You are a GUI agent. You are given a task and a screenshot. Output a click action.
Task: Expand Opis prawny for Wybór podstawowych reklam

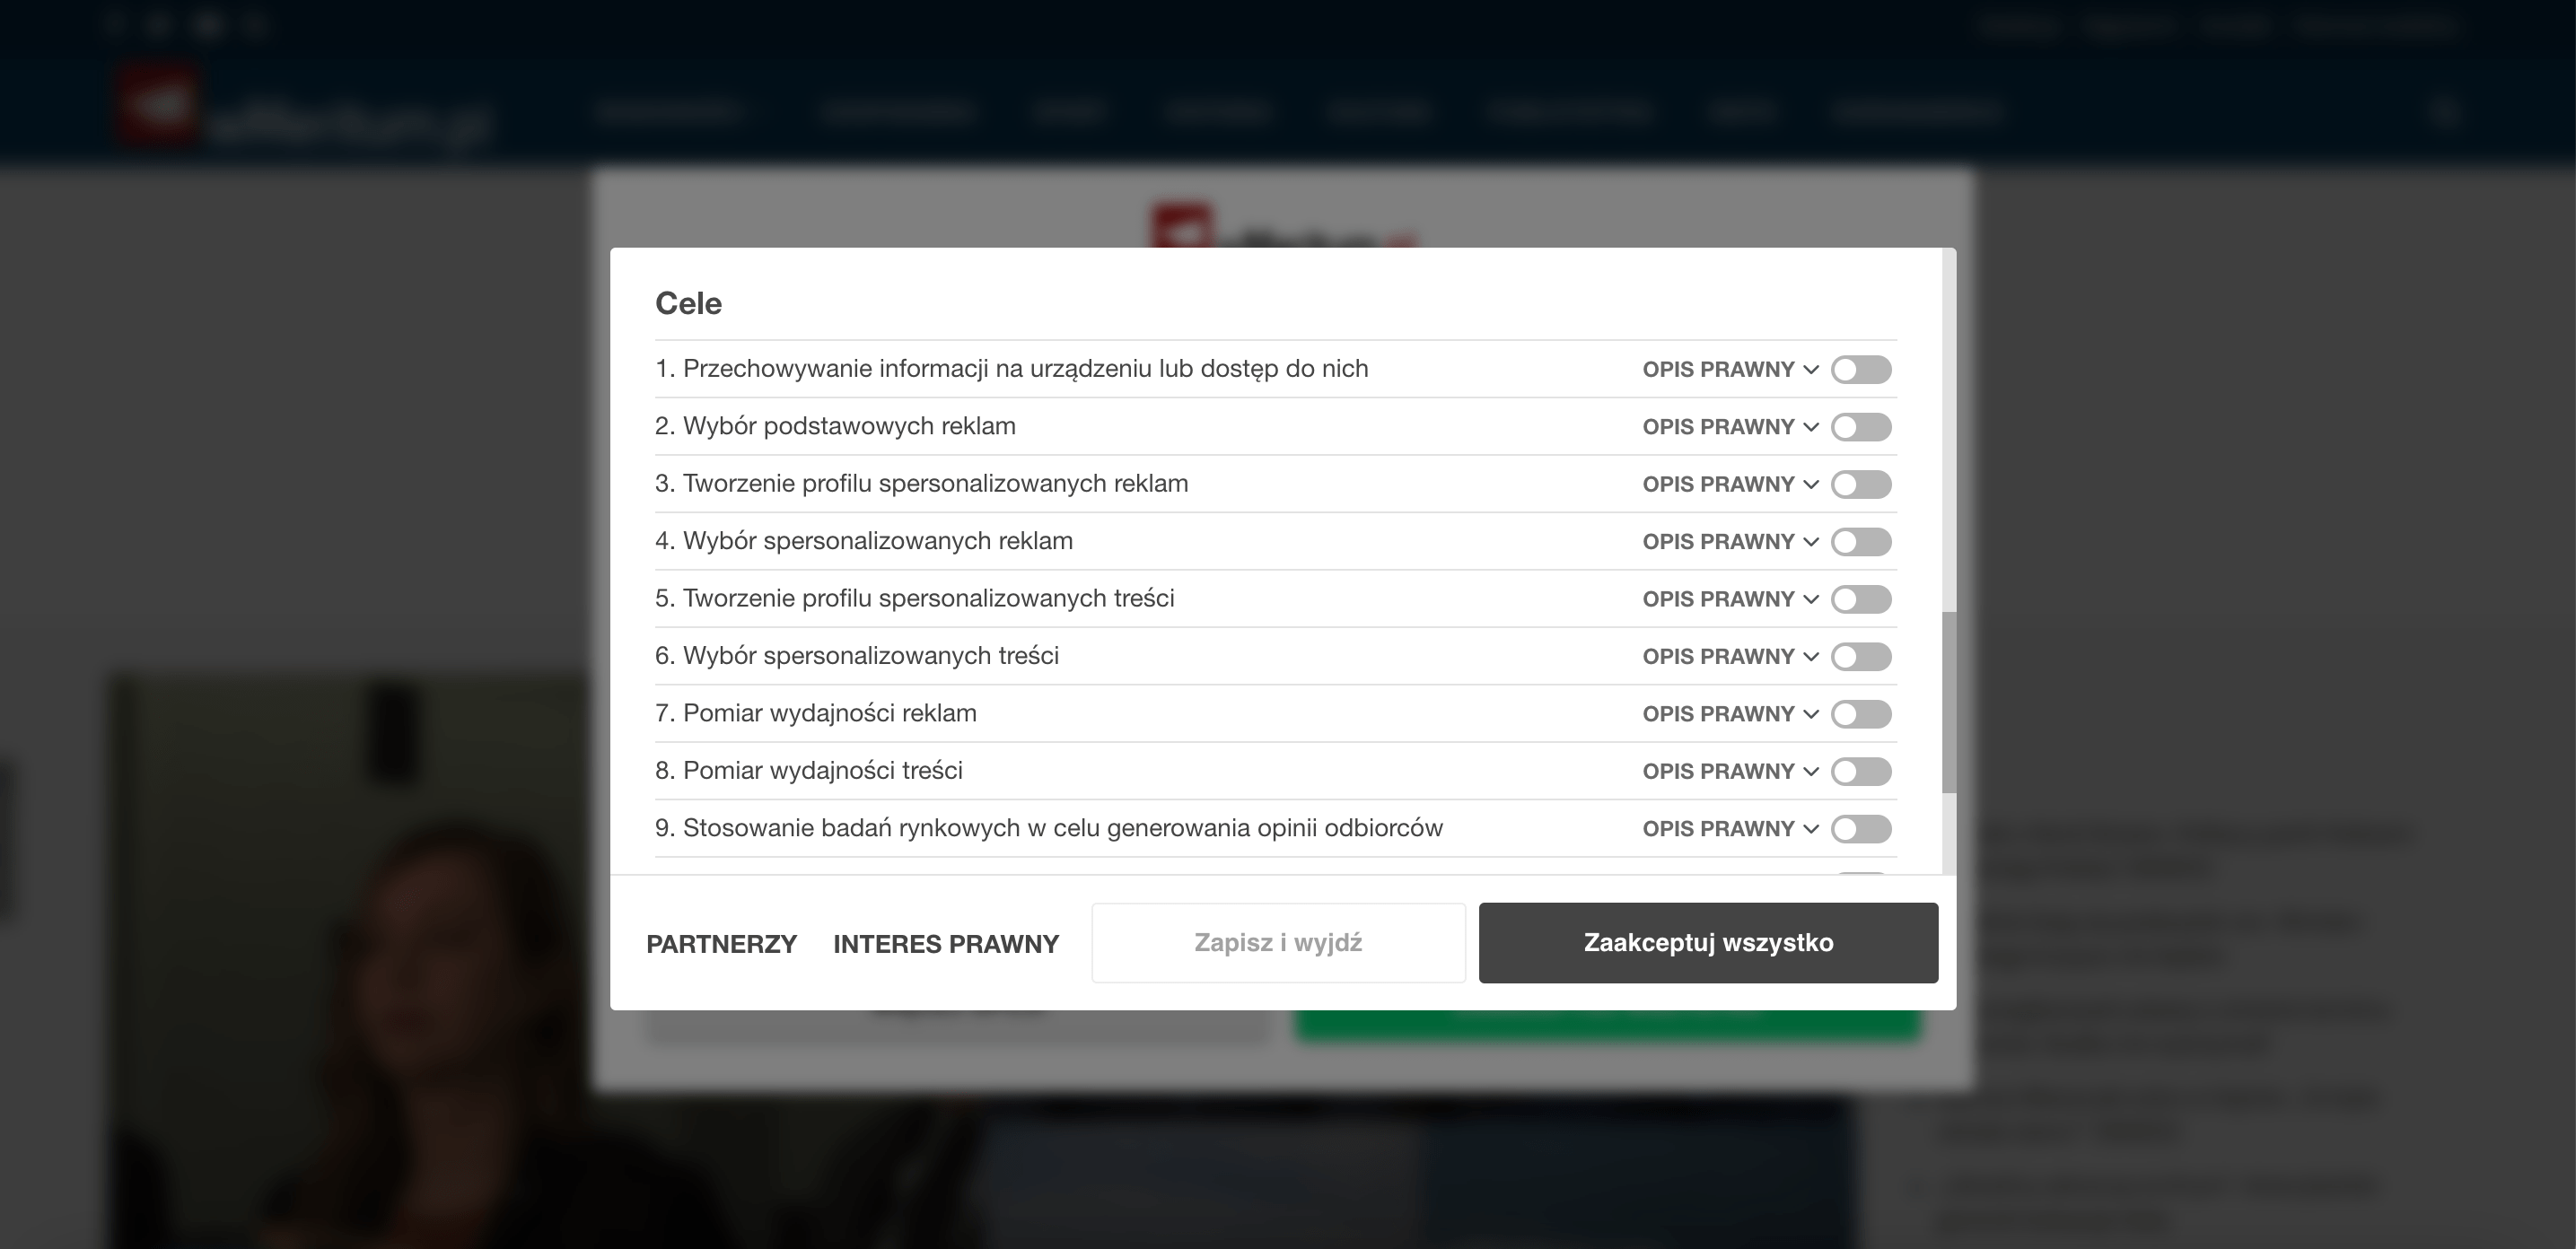click(x=1729, y=427)
